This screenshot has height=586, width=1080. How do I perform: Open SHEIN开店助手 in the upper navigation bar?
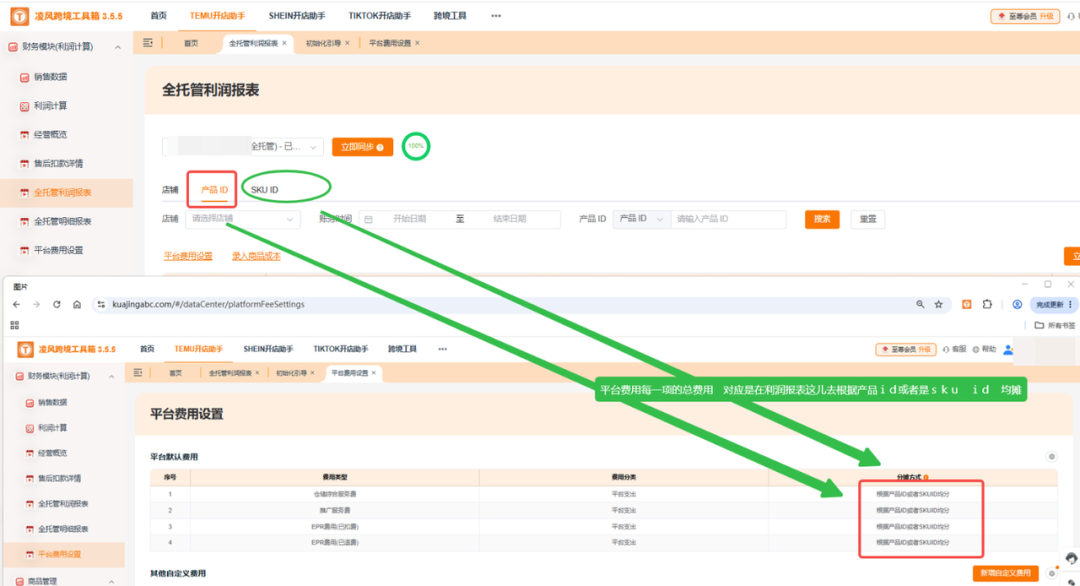pos(297,16)
